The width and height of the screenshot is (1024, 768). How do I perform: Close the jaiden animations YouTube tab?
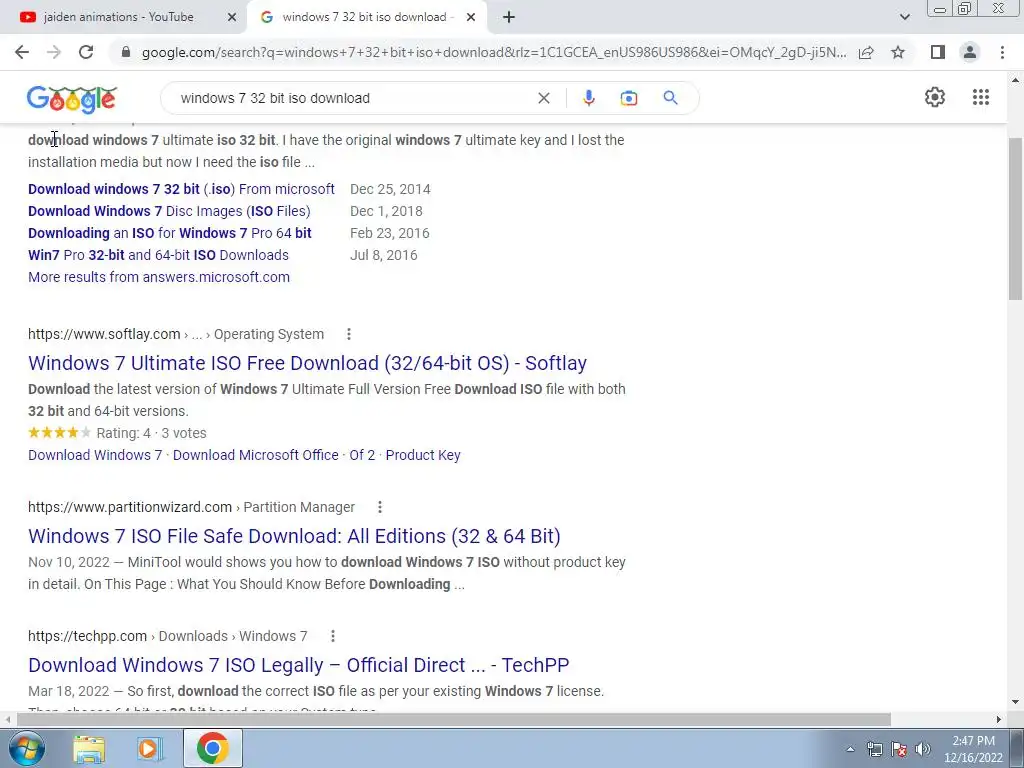[231, 18]
